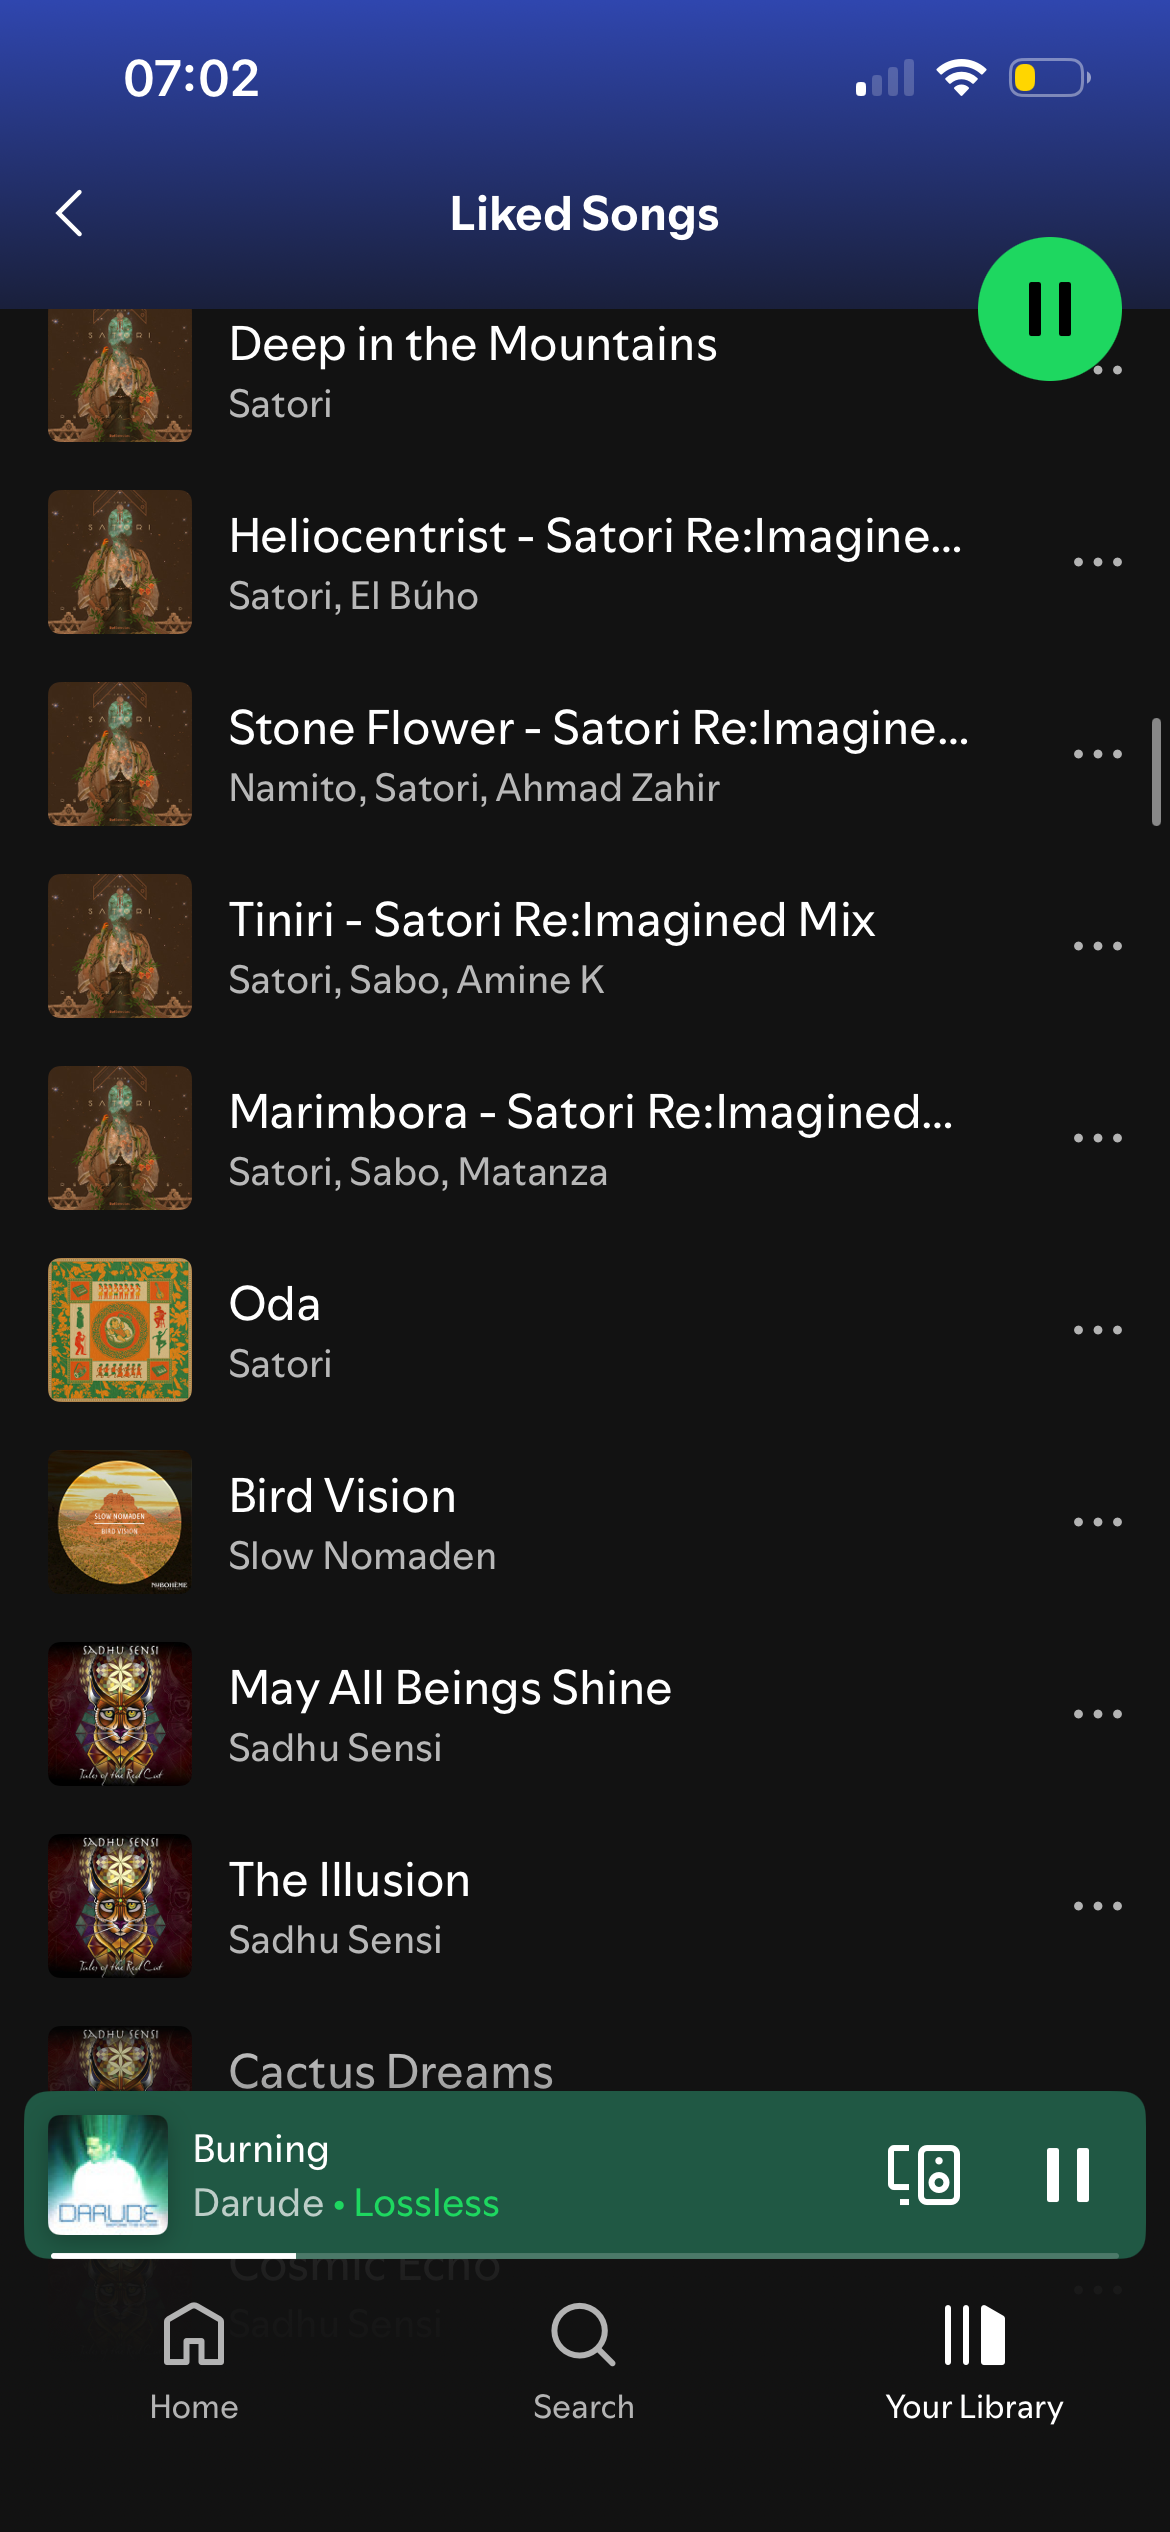Open three-dot menu for Tiniri
The image size is (1170, 2532).
pyautogui.click(x=1097, y=946)
